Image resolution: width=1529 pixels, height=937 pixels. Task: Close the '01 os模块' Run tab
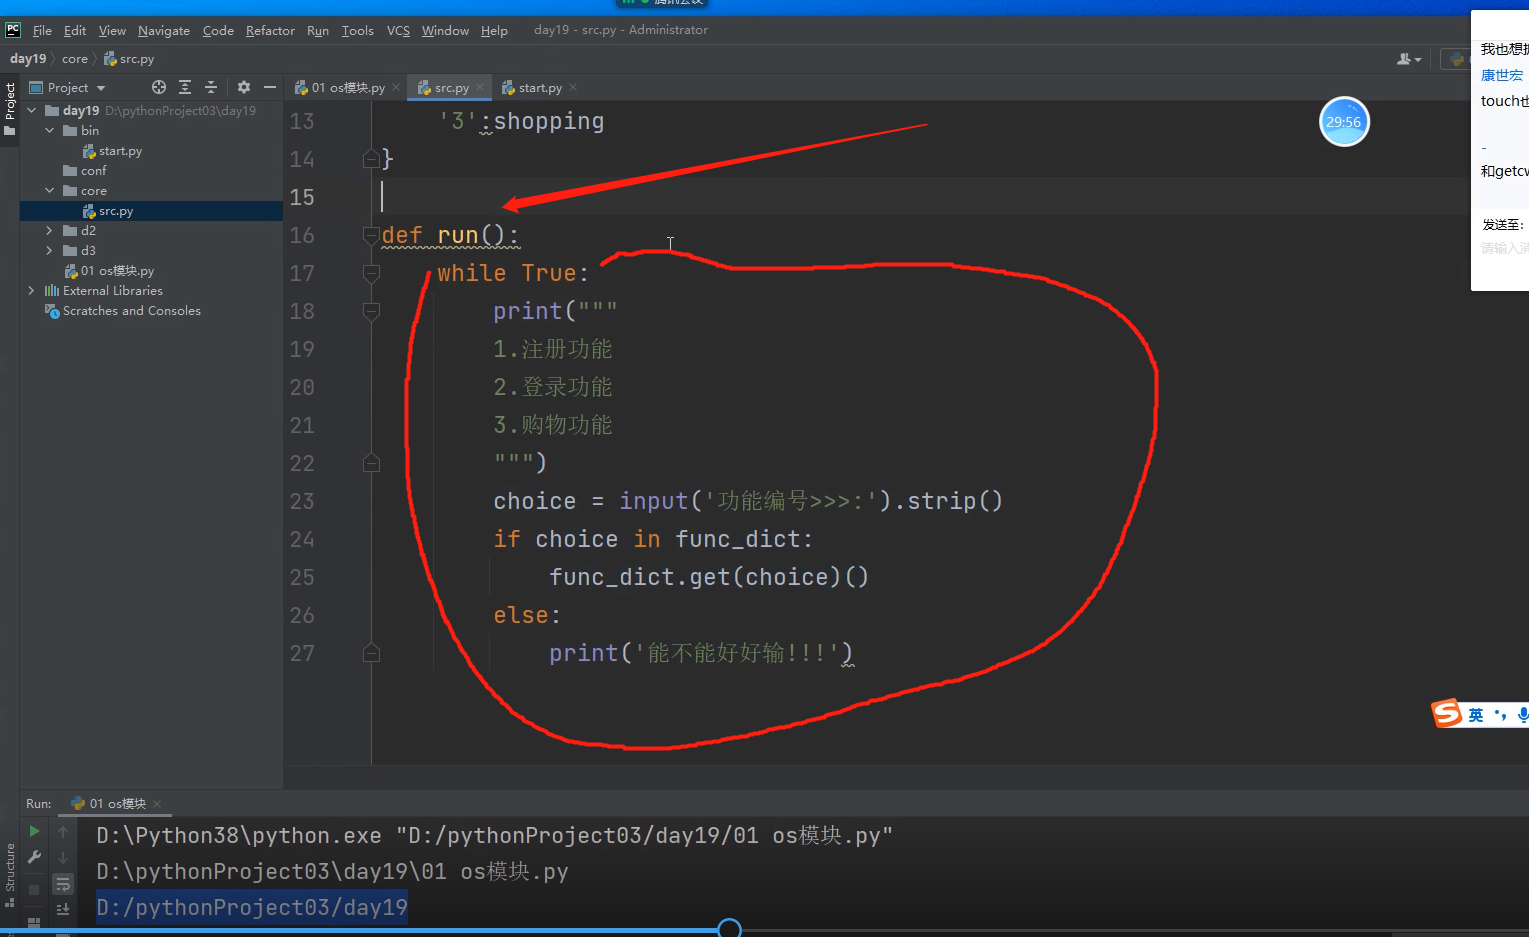point(157,803)
